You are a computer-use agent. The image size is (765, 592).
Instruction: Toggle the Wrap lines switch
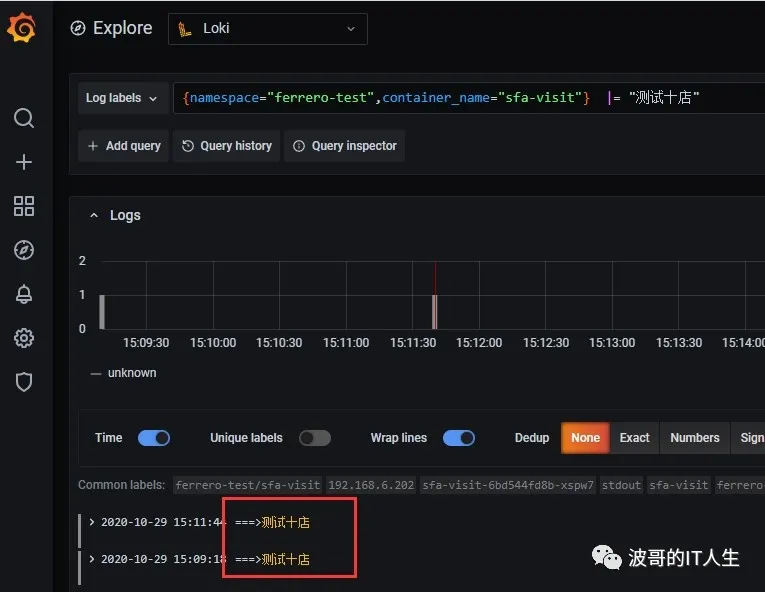459,438
